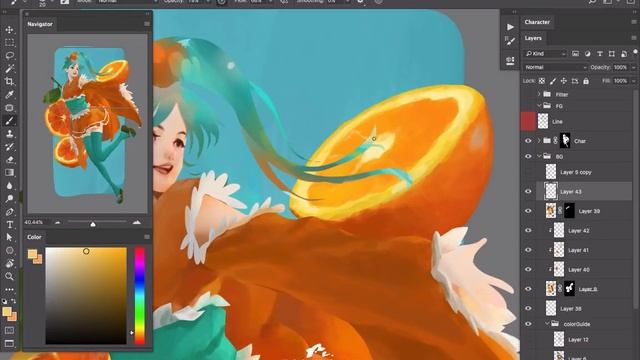Hide the Char group layer

click(528, 141)
